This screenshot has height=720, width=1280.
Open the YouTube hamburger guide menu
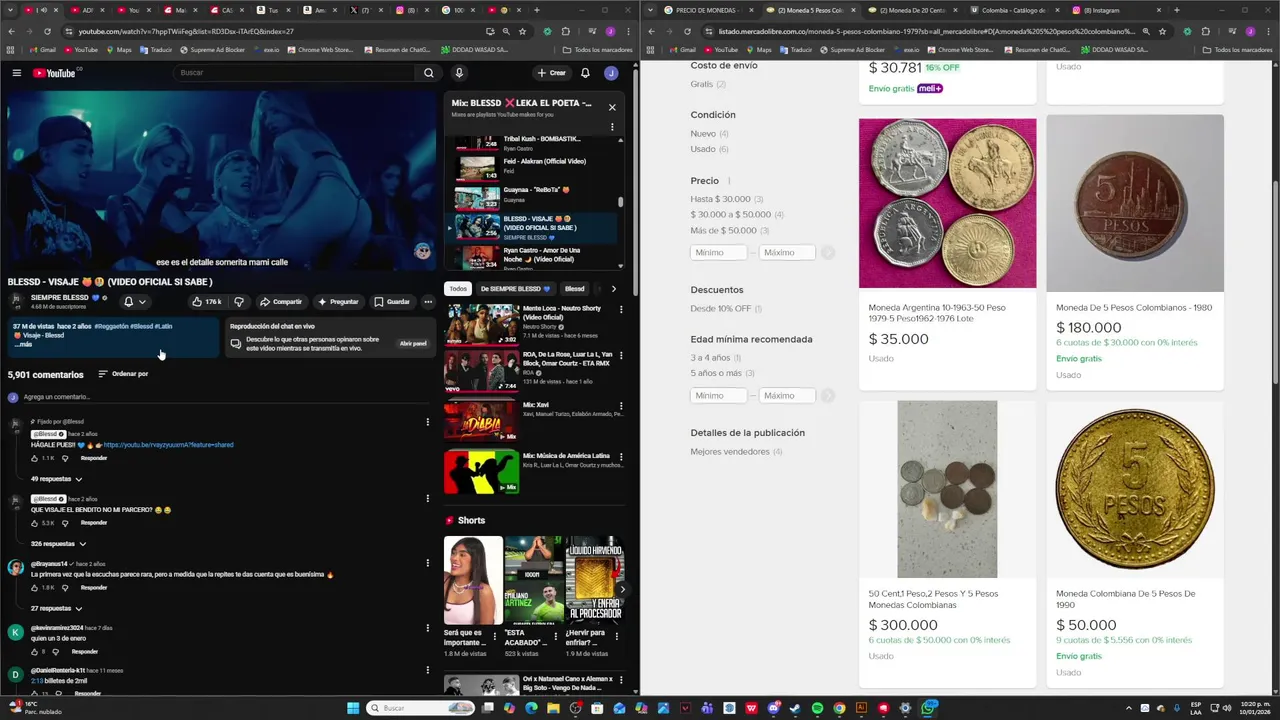pos(16,72)
